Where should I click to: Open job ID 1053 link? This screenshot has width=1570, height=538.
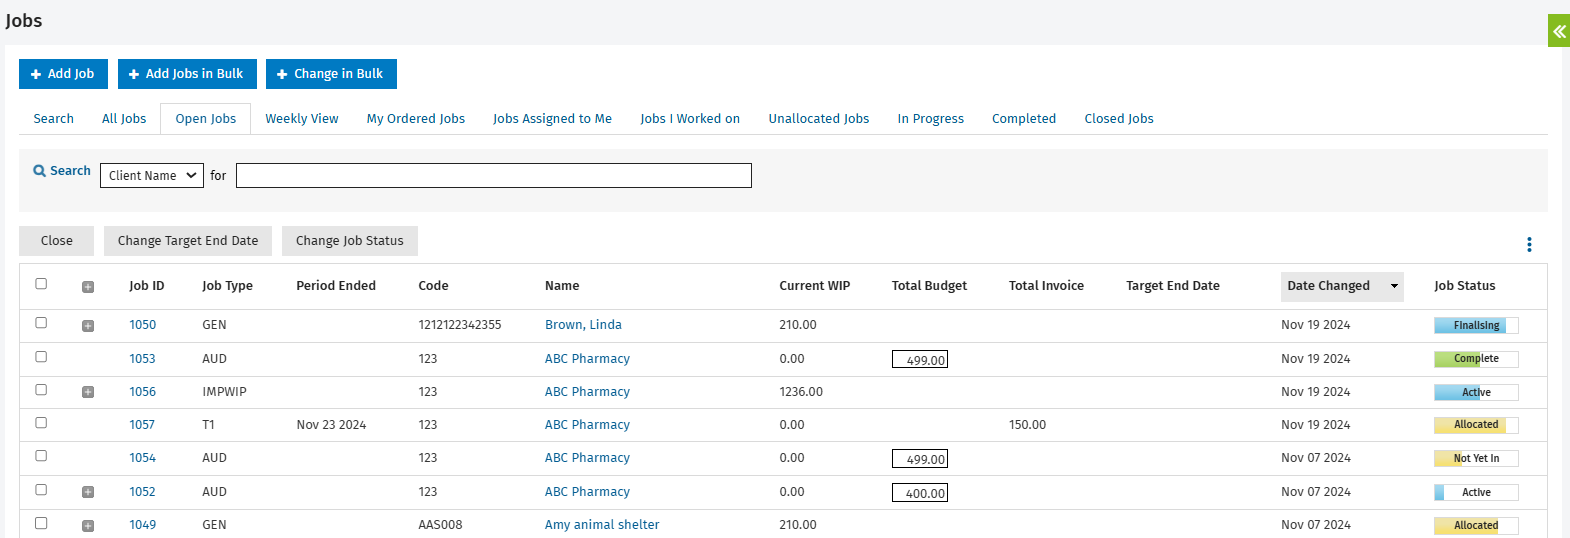point(143,359)
